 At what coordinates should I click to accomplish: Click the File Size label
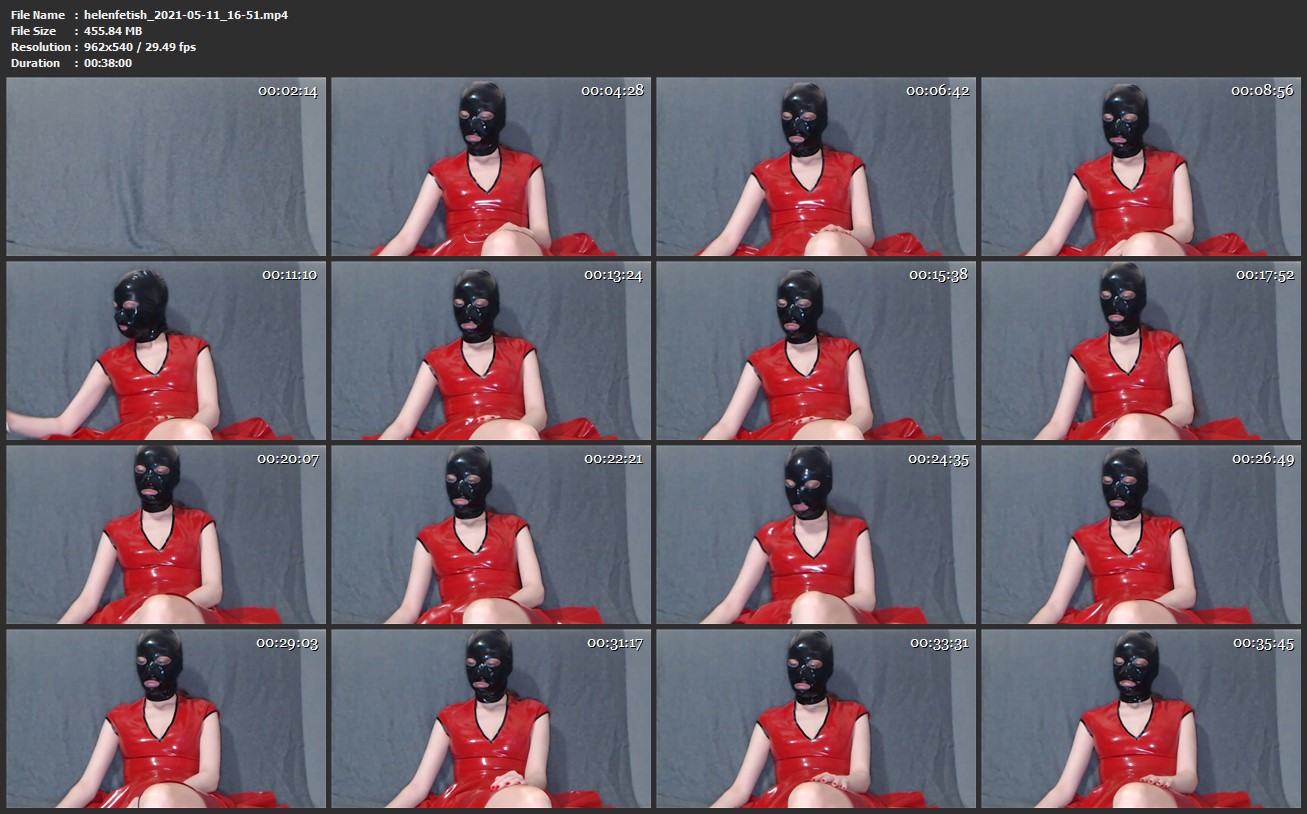[x=35, y=31]
